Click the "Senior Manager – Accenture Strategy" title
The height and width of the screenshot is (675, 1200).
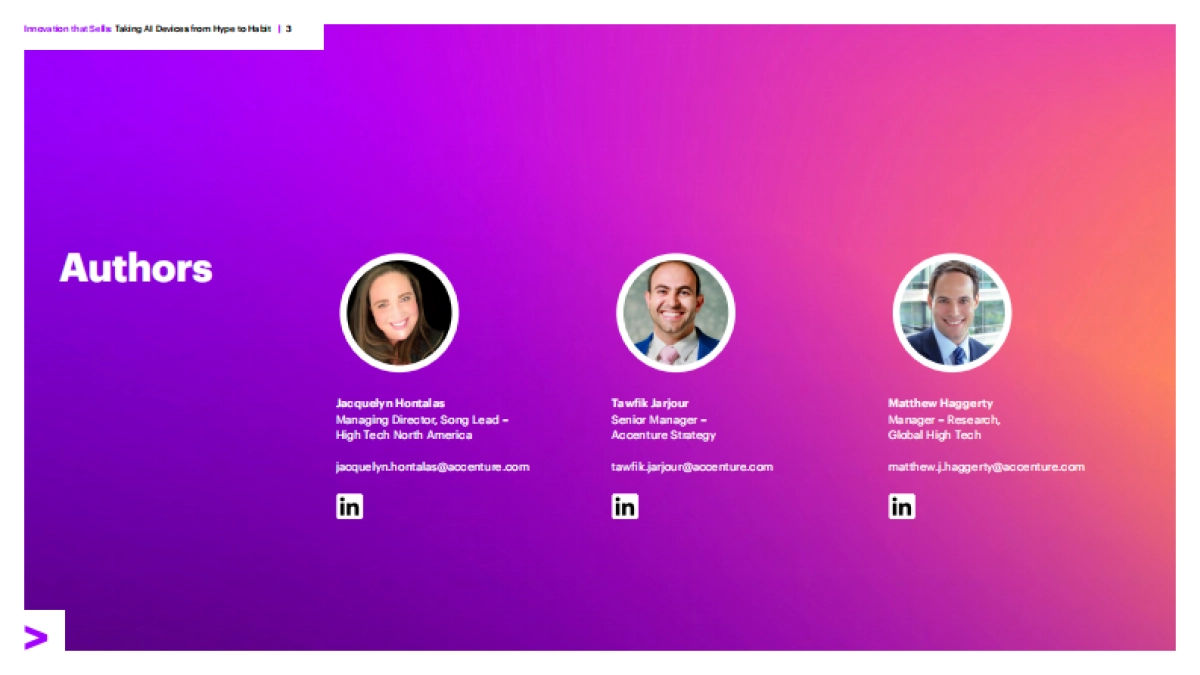pos(663,427)
